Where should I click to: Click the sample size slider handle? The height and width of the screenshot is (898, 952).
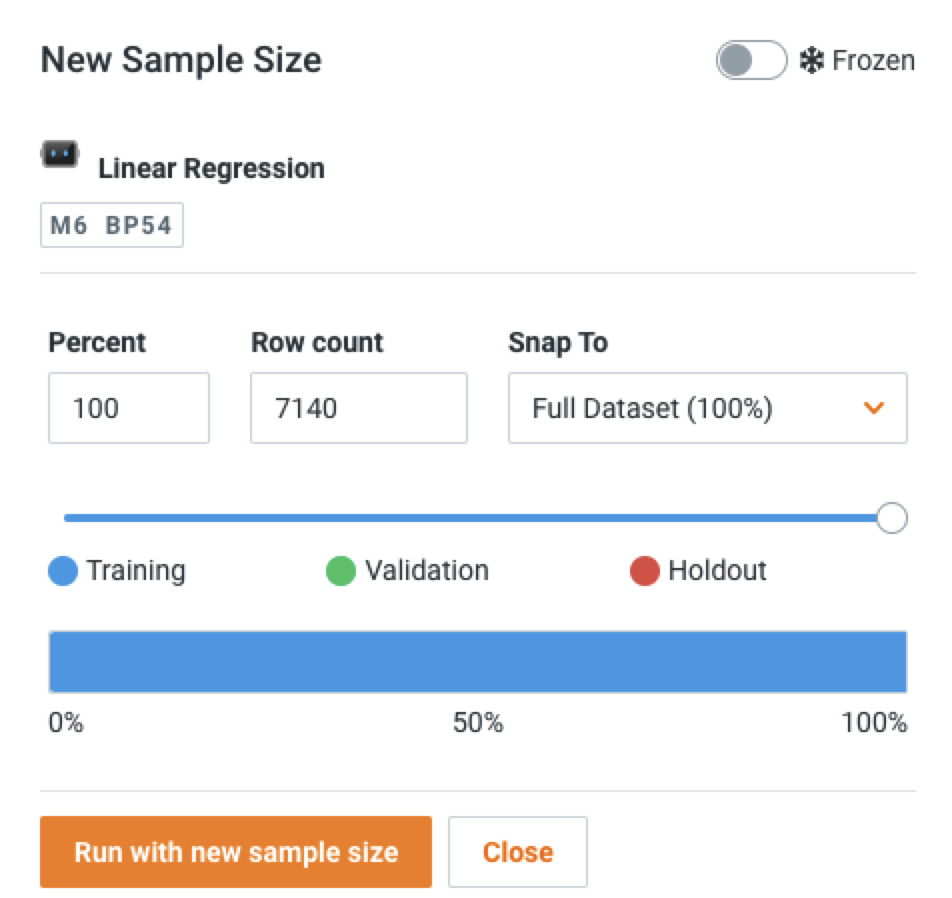(891, 518)
